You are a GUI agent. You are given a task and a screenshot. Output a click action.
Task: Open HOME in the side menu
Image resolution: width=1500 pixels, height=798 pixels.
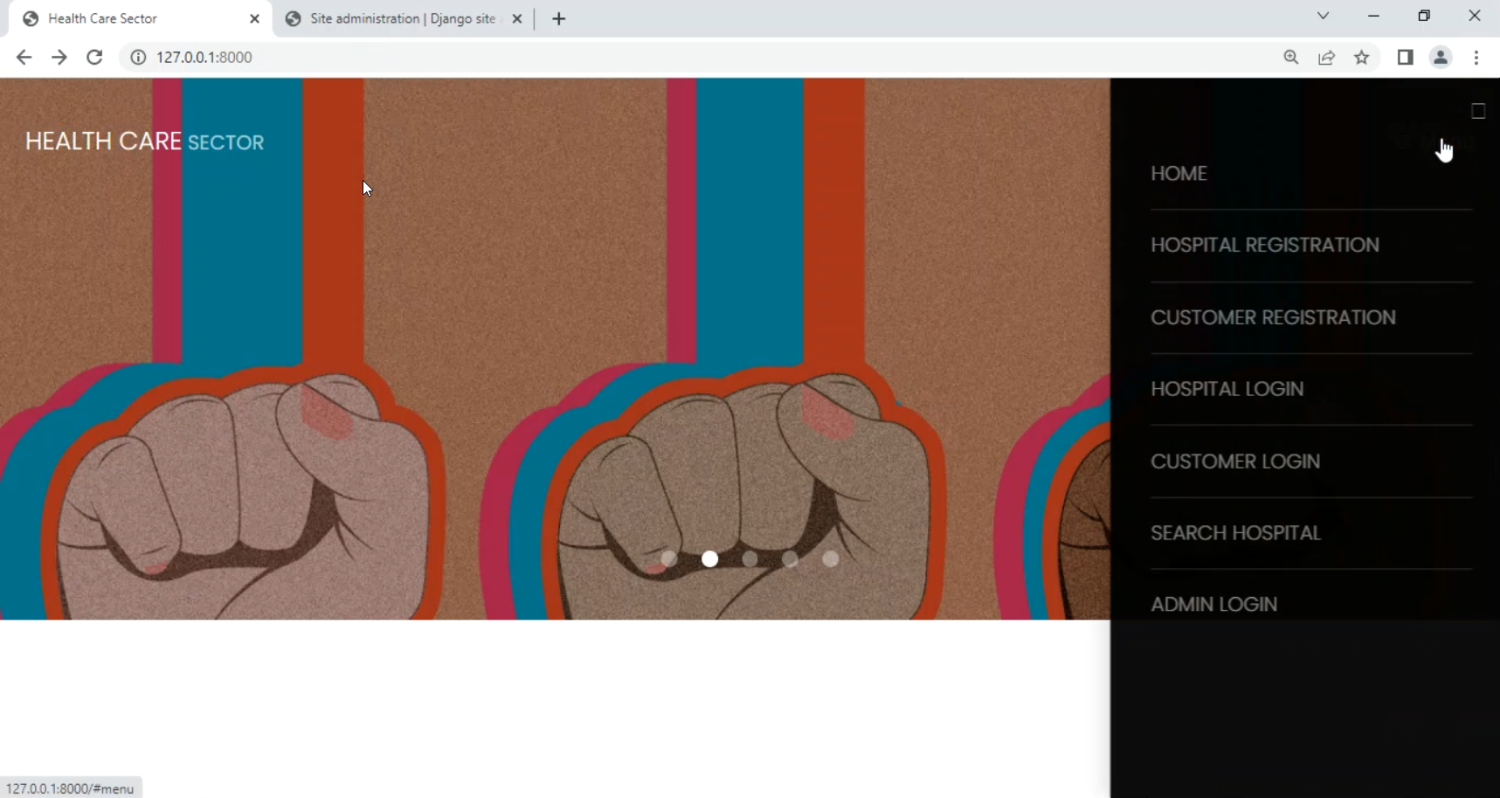[1179, 174]
